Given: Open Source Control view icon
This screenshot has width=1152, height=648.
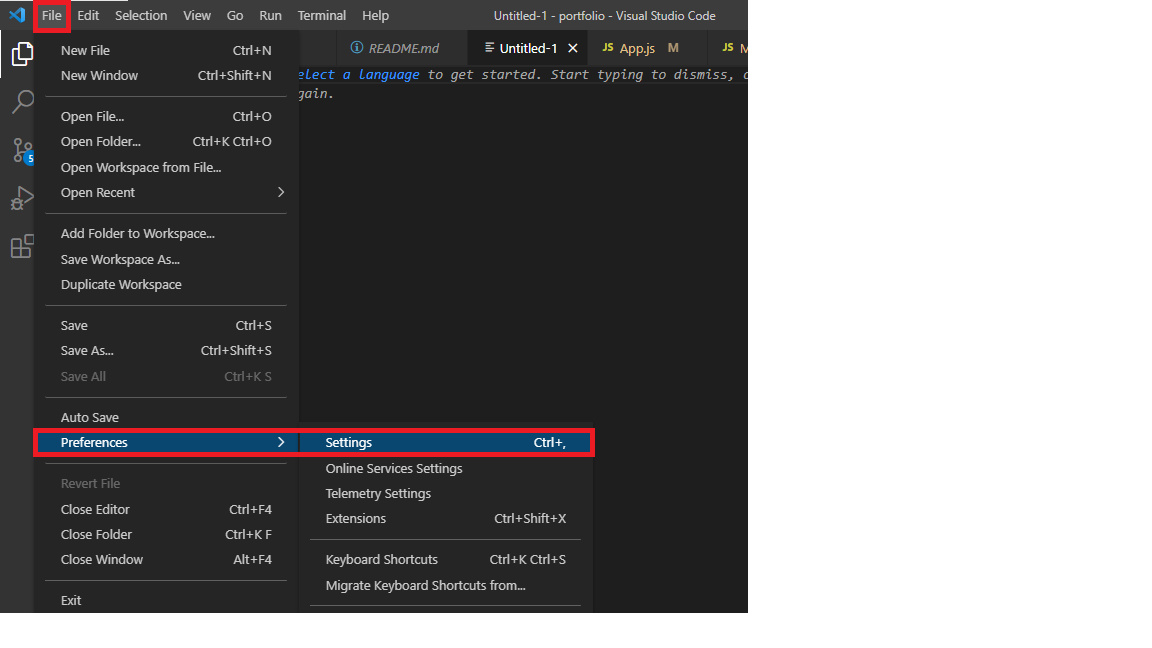Looking at the screenshot, I should (22, 150).
